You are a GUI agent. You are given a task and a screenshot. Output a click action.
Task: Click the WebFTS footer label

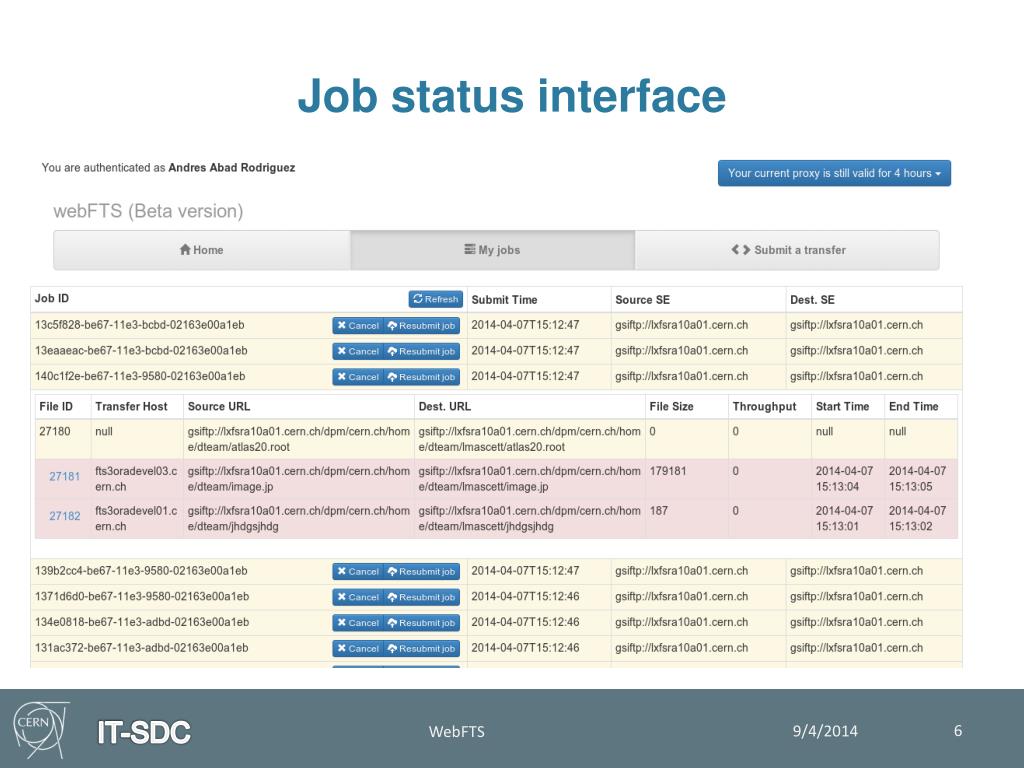456,731
